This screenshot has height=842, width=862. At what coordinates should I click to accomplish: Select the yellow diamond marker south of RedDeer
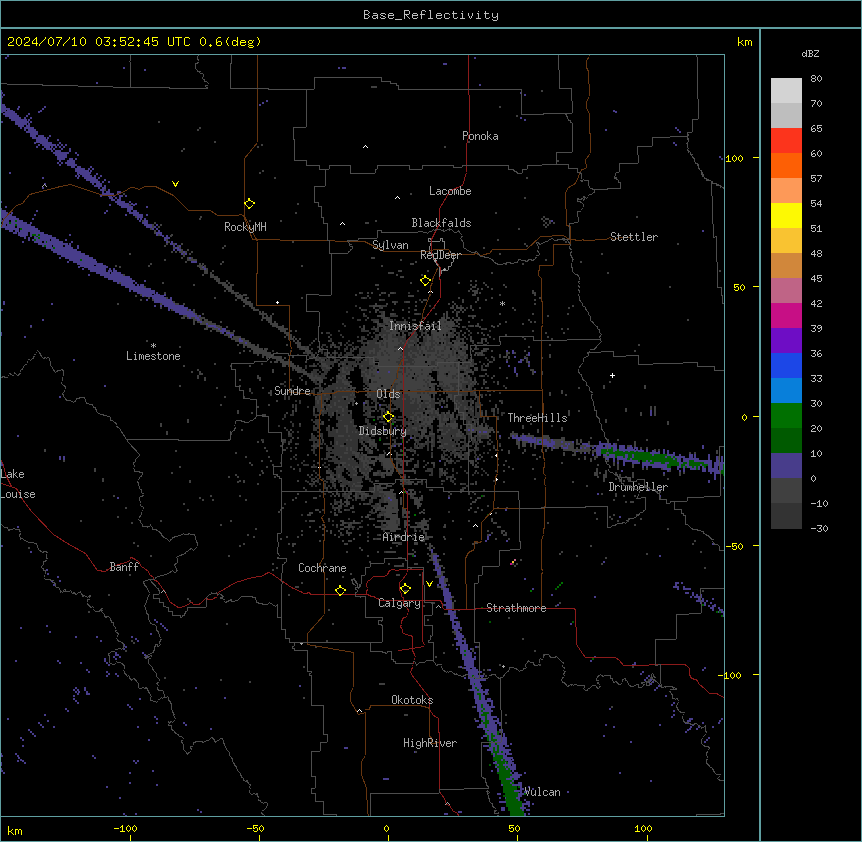tap(426, 281)
